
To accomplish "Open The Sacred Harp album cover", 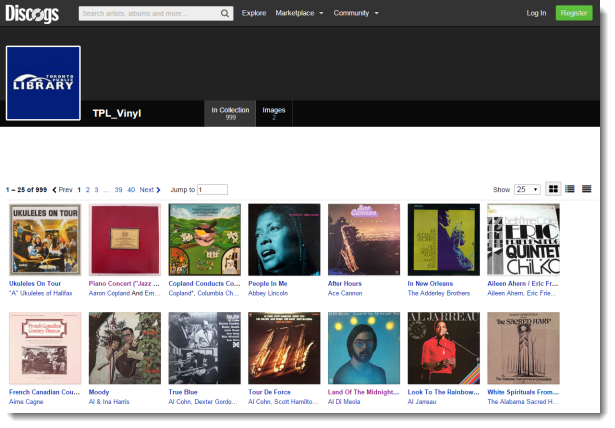I will click(x=523, y=348).
